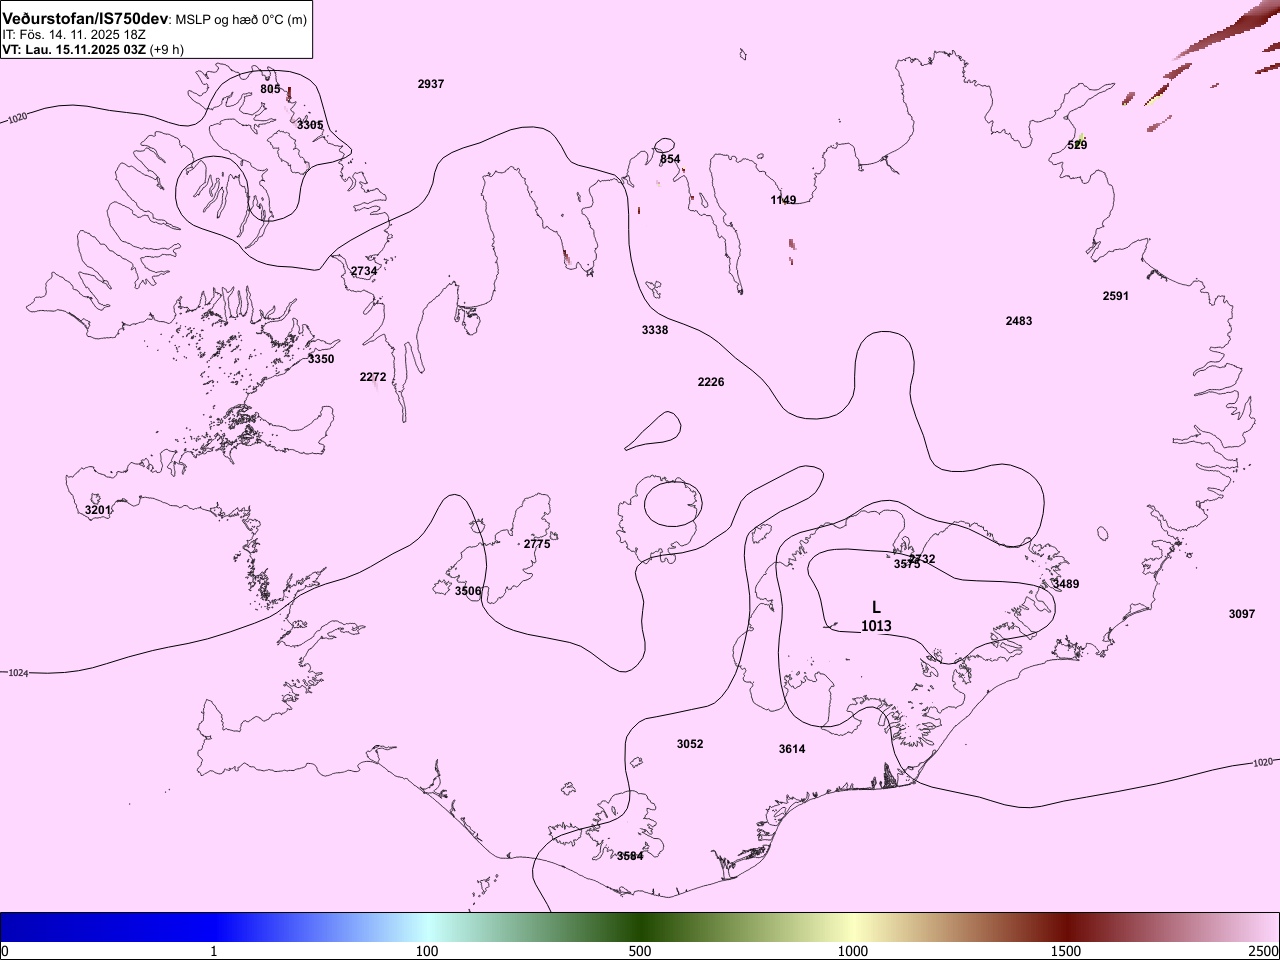
Task: Click the 2500 tick on the colour bar
Action: (1264, 951)
